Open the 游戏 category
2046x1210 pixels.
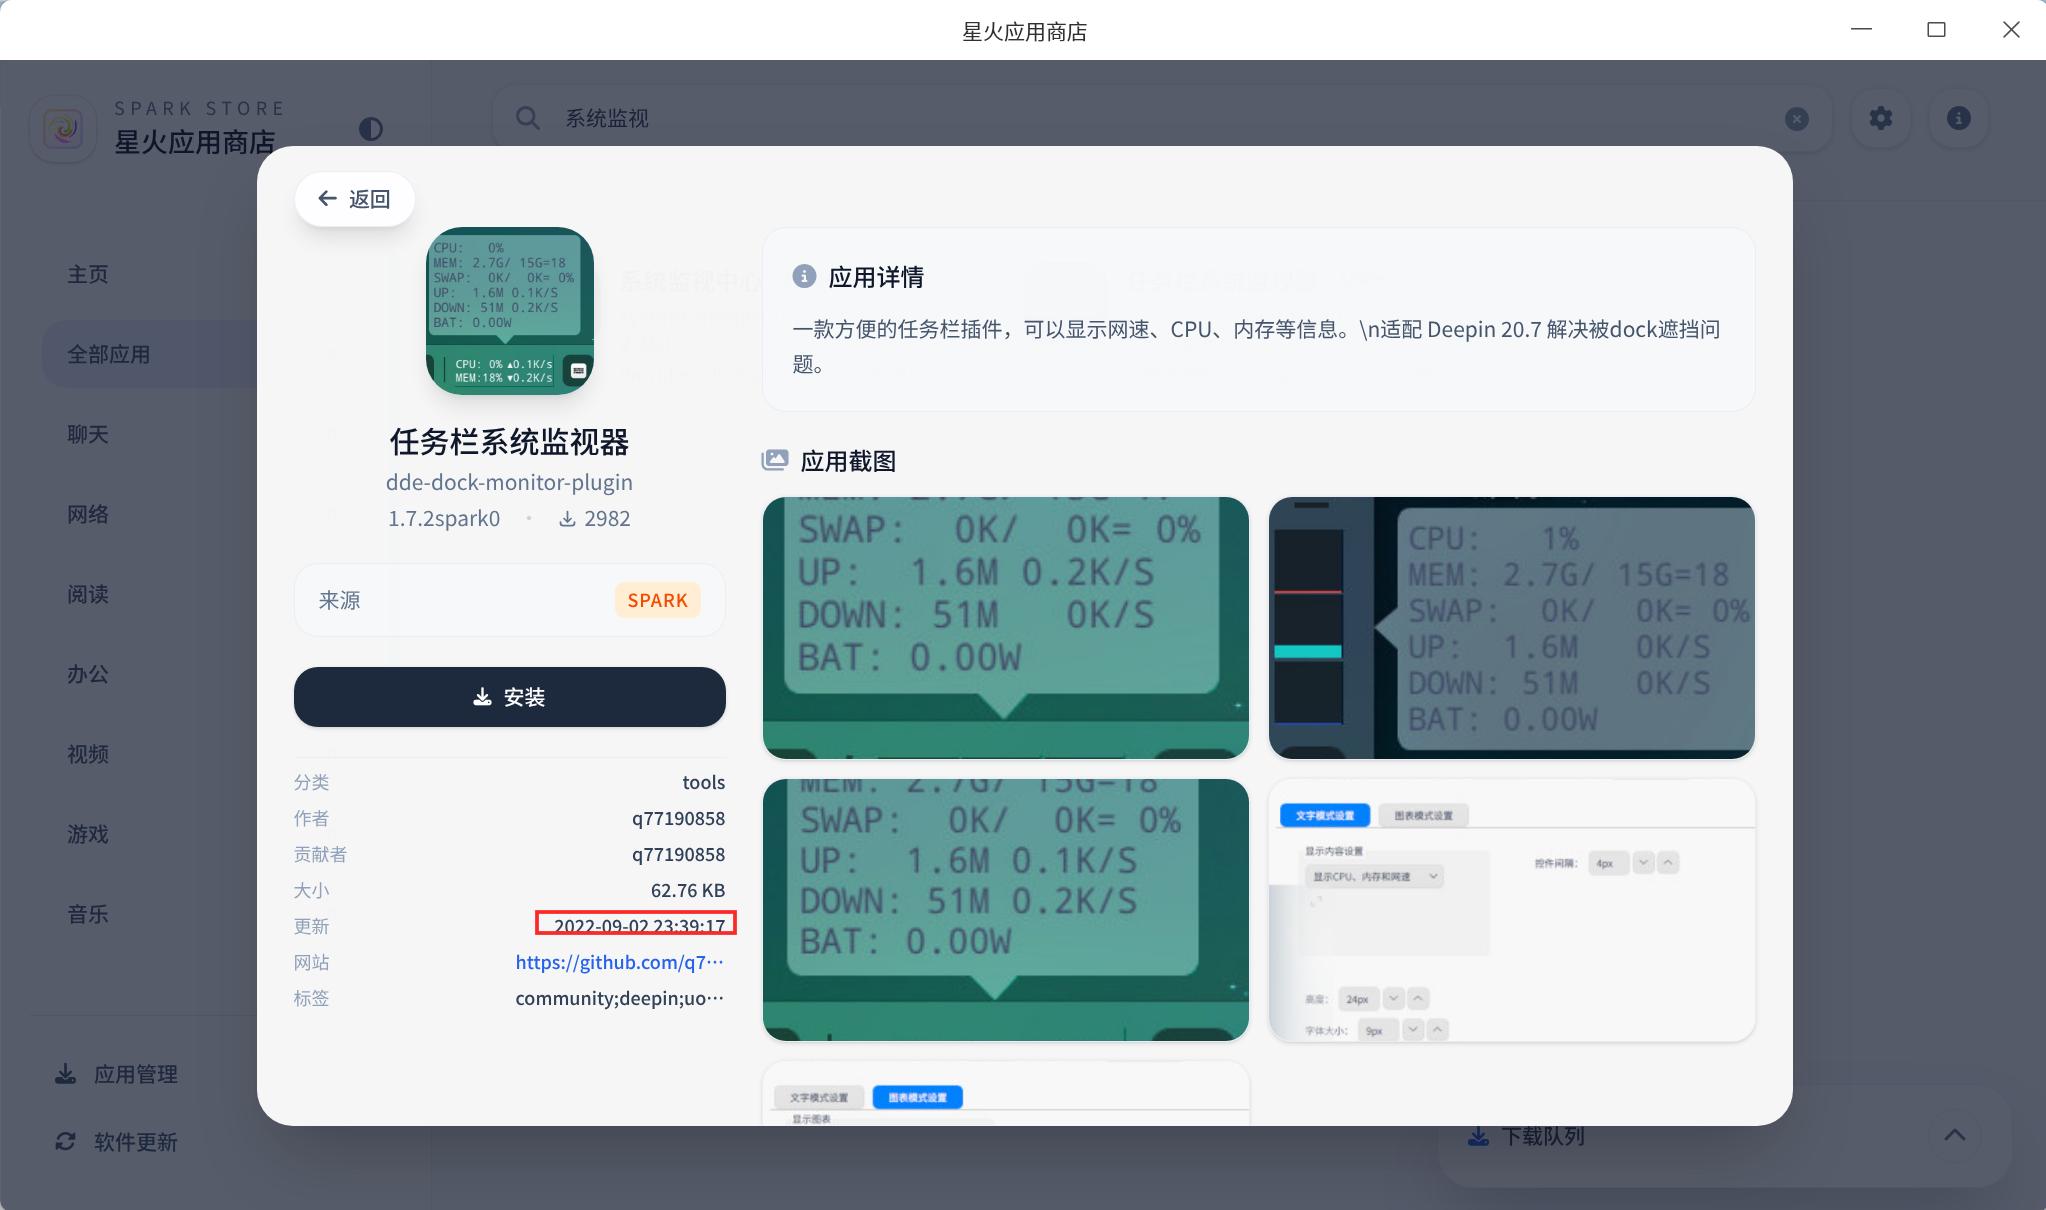[88, 834]
